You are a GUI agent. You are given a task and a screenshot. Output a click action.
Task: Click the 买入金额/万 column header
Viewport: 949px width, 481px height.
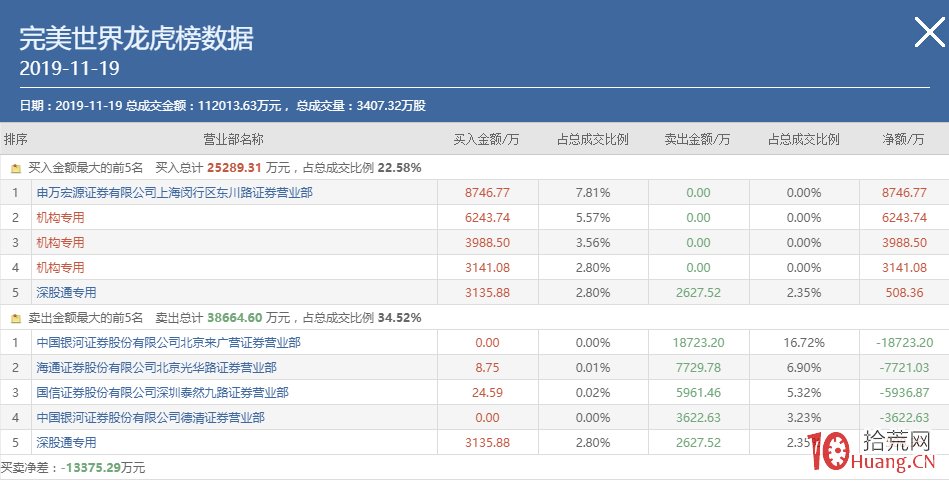(x=487, y=139)
